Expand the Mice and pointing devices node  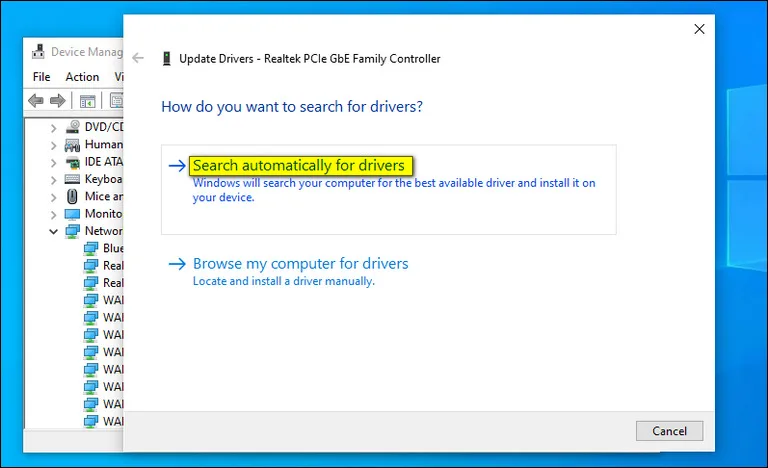[53, 197]
